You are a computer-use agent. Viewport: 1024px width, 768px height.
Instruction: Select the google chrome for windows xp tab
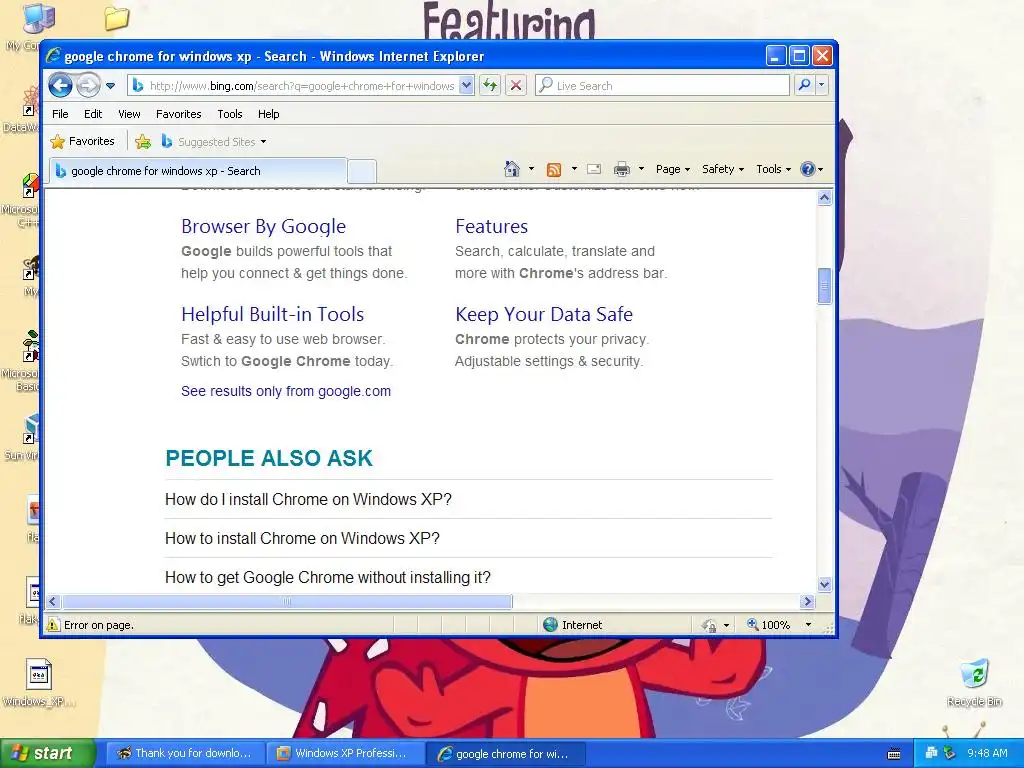[x=197, y=171]
